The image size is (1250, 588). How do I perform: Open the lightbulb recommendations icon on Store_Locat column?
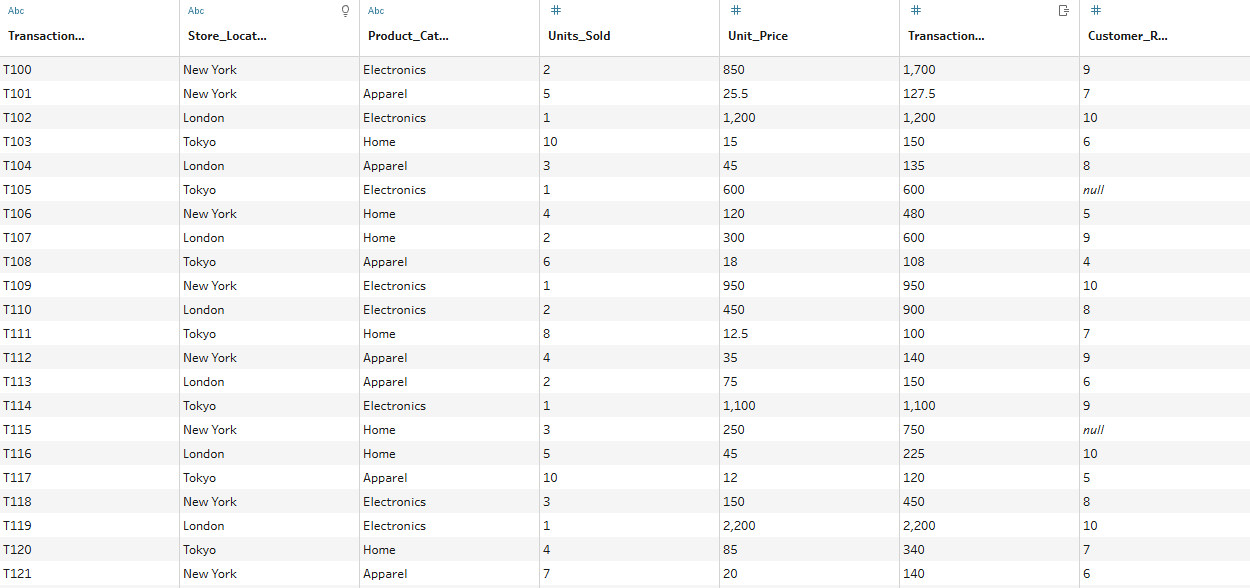(x=346, y=11)
